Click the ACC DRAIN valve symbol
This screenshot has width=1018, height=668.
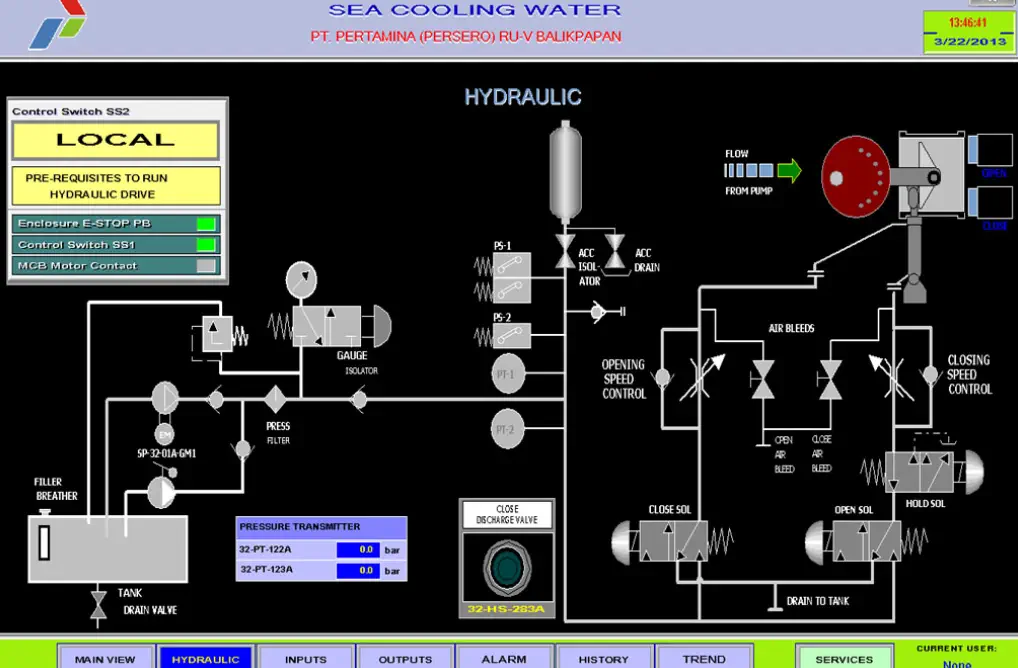(x=614, y=251)
